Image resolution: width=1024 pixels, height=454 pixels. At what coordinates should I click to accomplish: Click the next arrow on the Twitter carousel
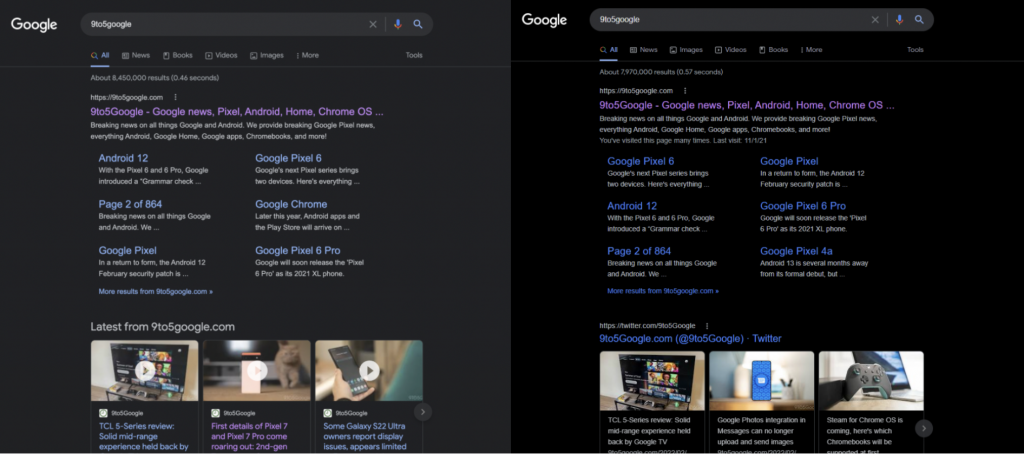click(923, 428)
